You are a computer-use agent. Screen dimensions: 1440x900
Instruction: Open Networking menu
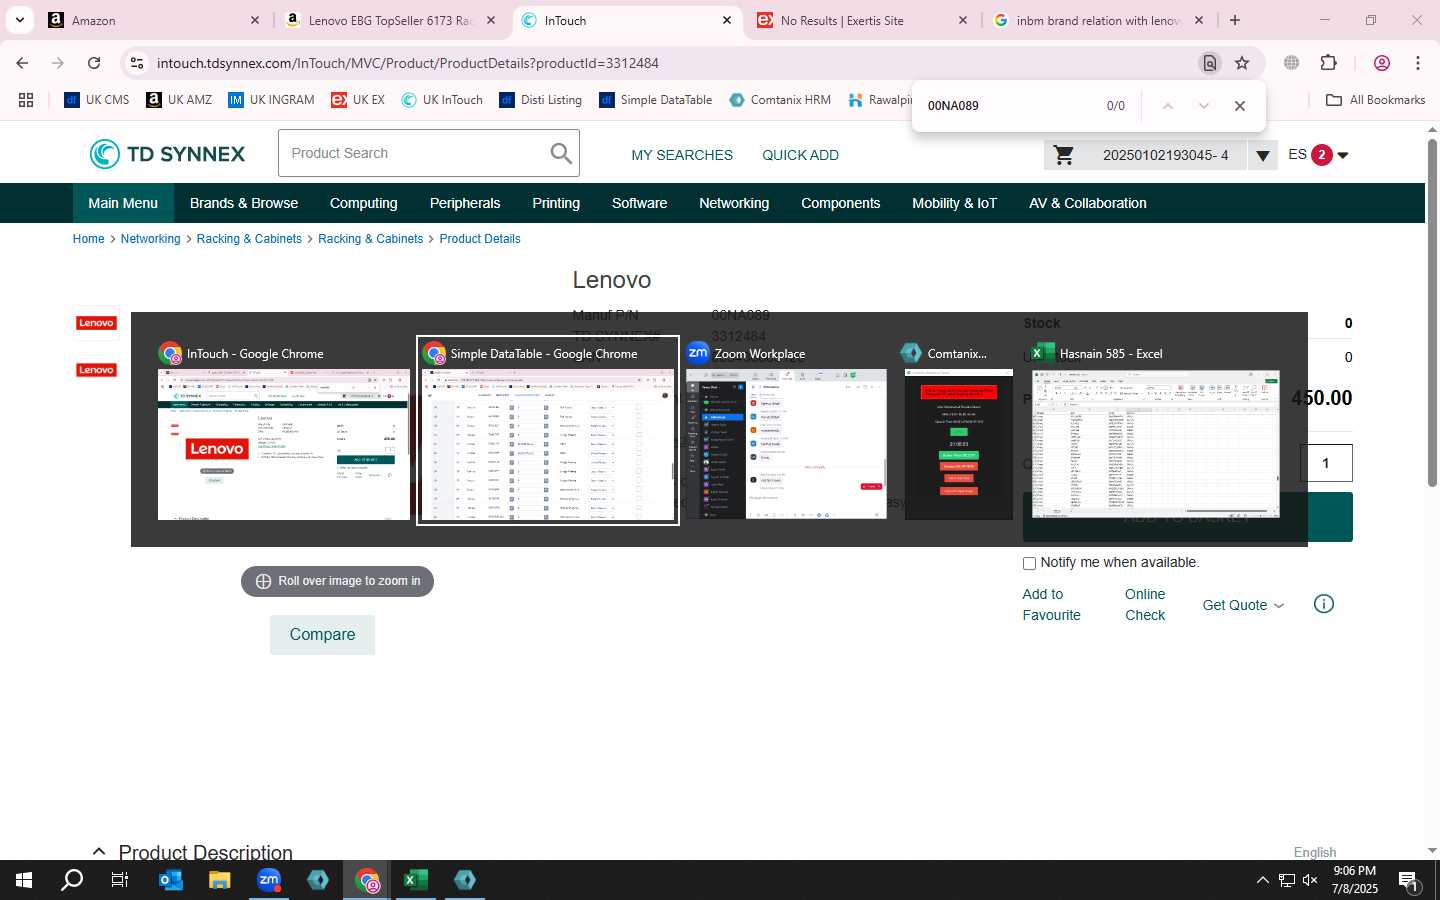click(734, 203)
